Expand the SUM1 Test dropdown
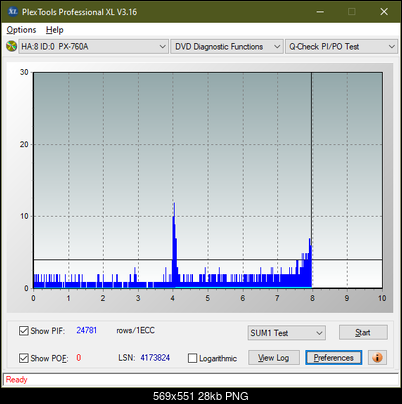The width and height of the screenshot is (402, 404). point(287,333)
